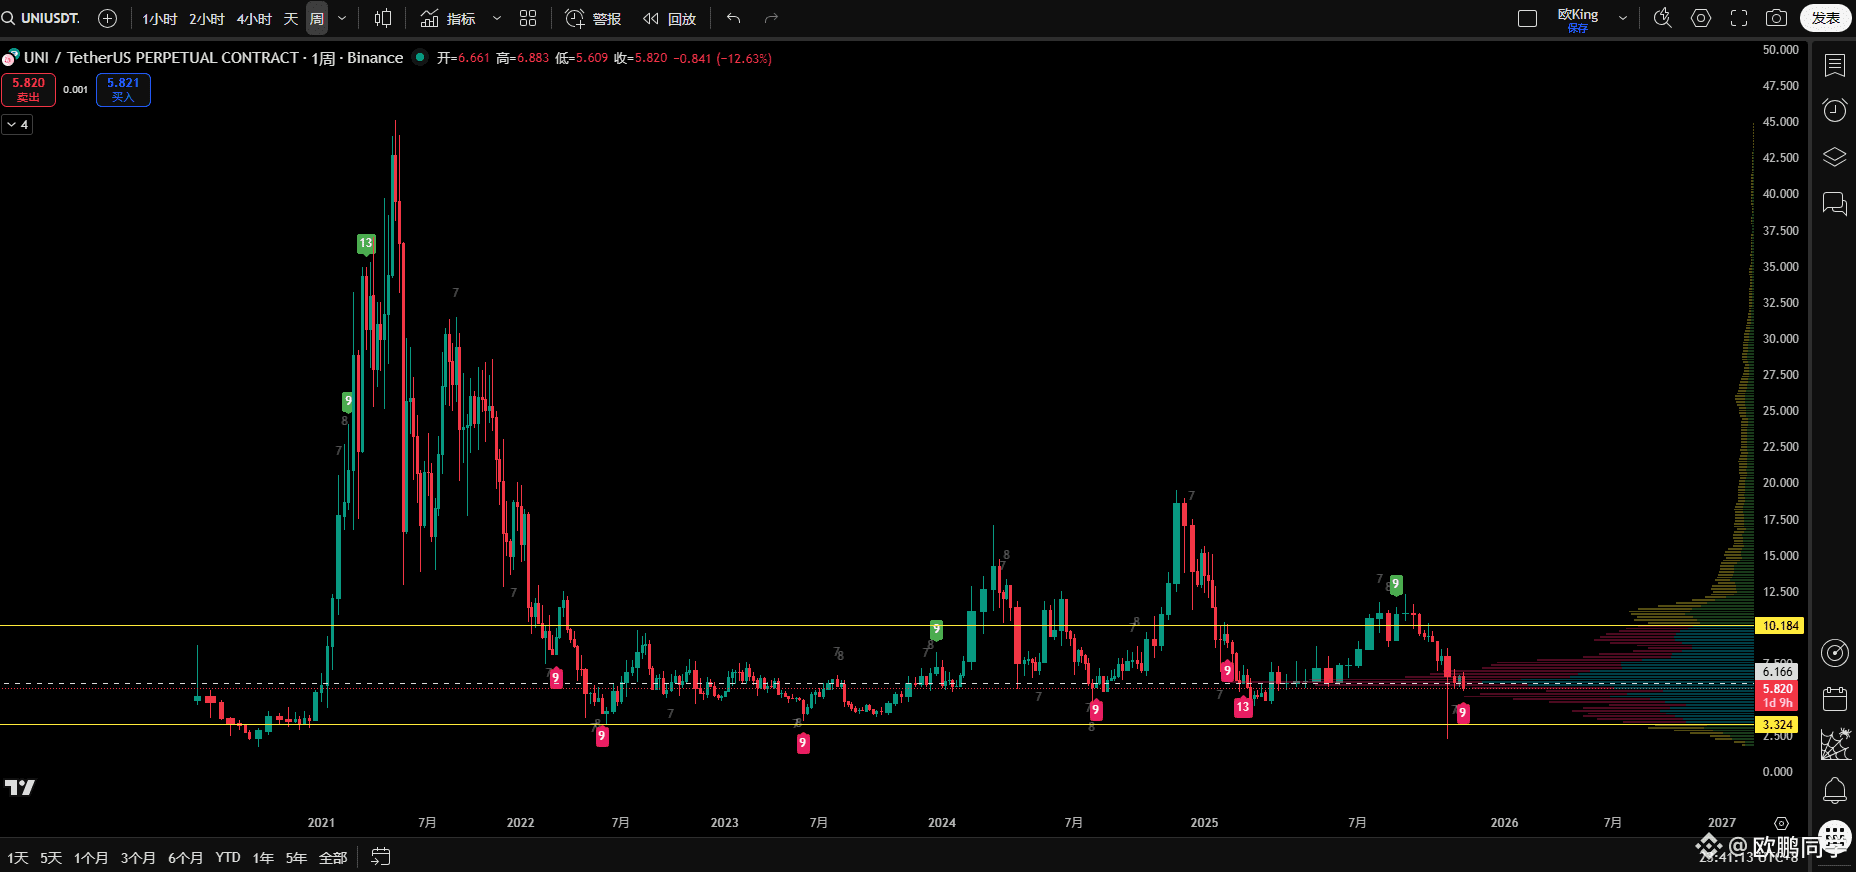Open the economic calendar sidebar icon
The height and width of the screenshot is (872, 1856).
point(1835,698)
